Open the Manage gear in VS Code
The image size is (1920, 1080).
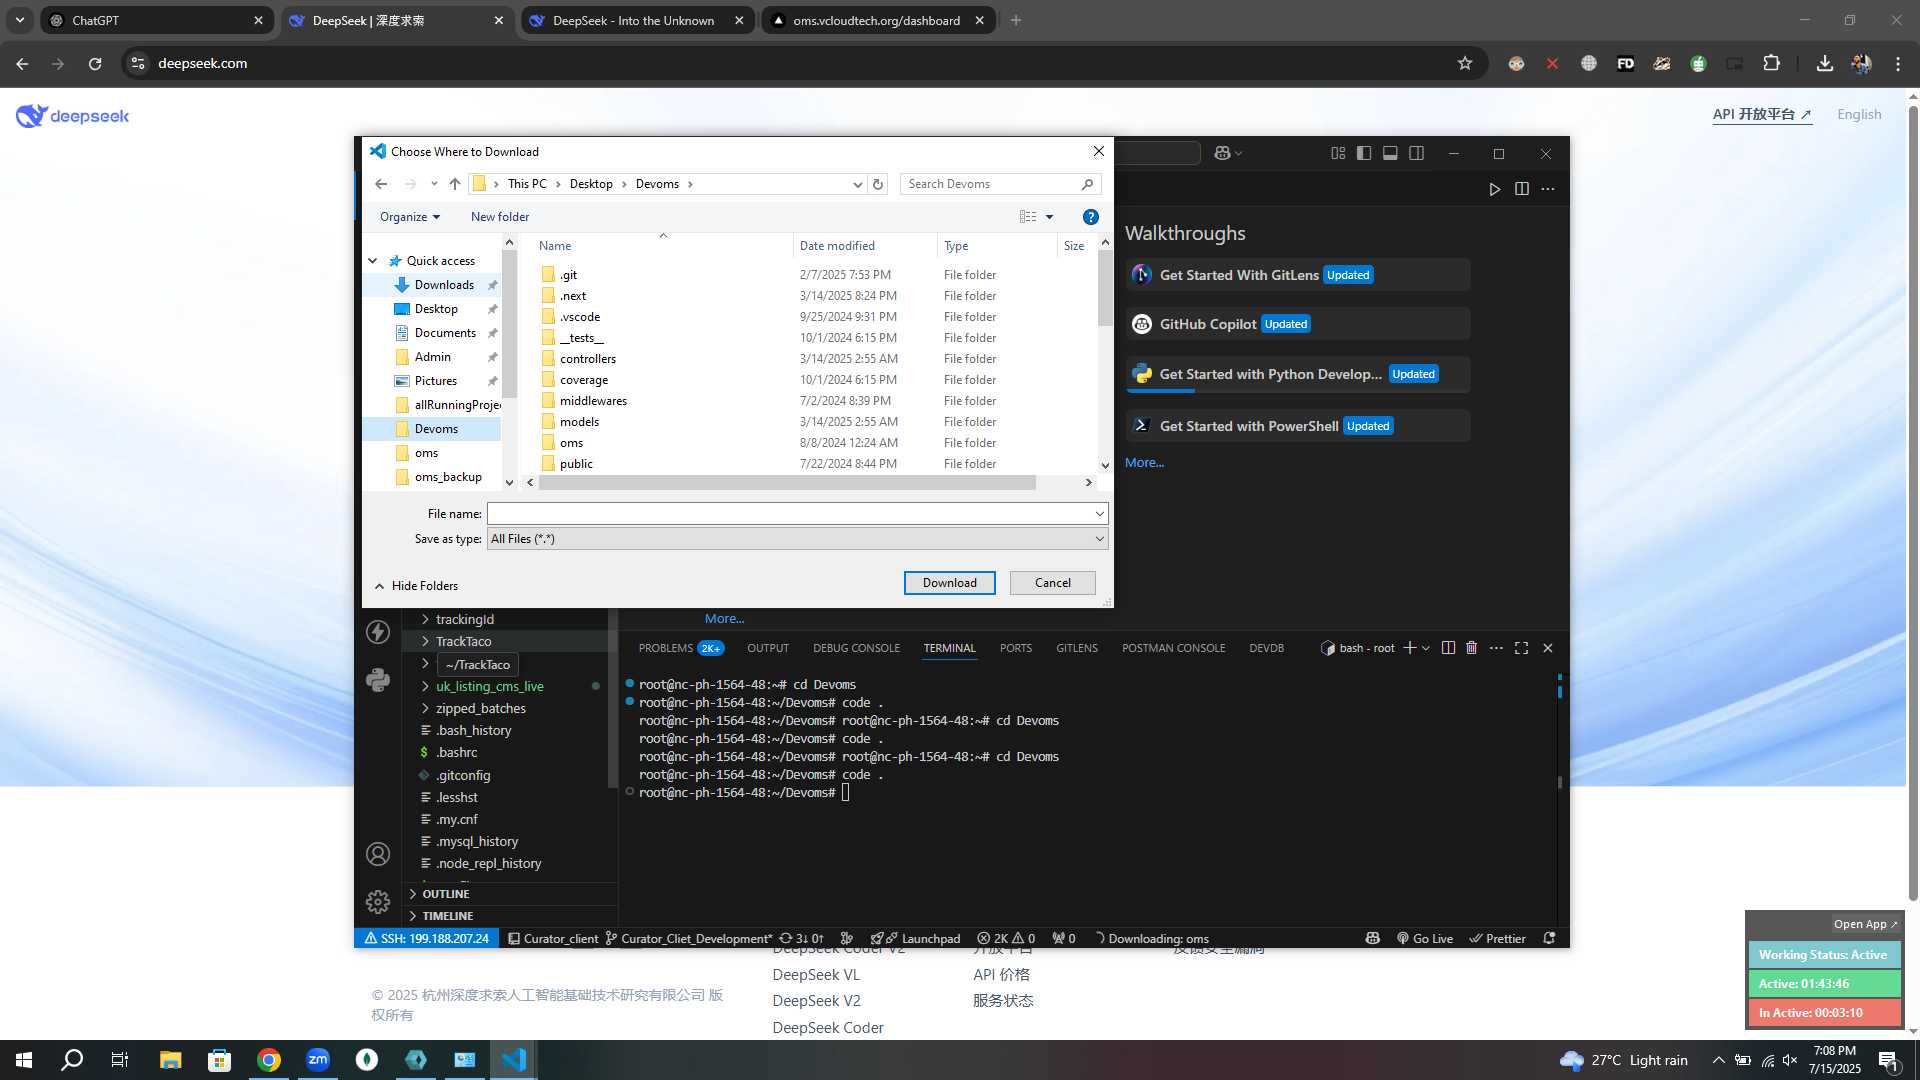tap(378, 902)
